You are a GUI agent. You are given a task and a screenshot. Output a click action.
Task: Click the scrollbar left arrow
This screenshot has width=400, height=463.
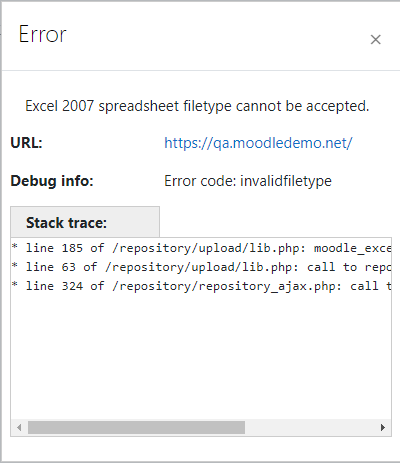click(x=19, y=427)
